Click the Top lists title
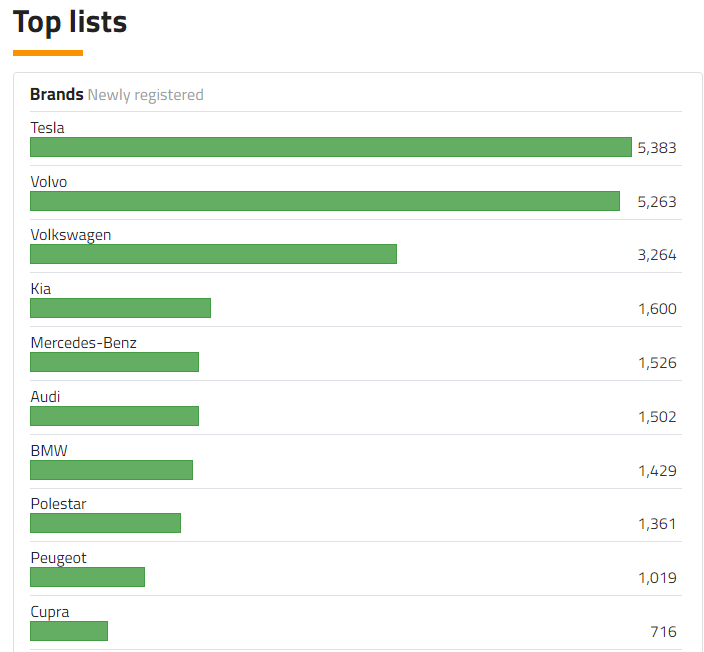The height and width of the screenshot is (652, 704). pyautogui.click(x=70, y=22)
